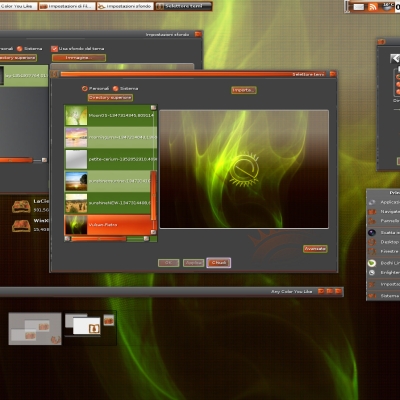The height and width of the screenshot is (400, 400).
Task: Click the scroll-up arrow of the theme list
Action: tap(153, 108)
